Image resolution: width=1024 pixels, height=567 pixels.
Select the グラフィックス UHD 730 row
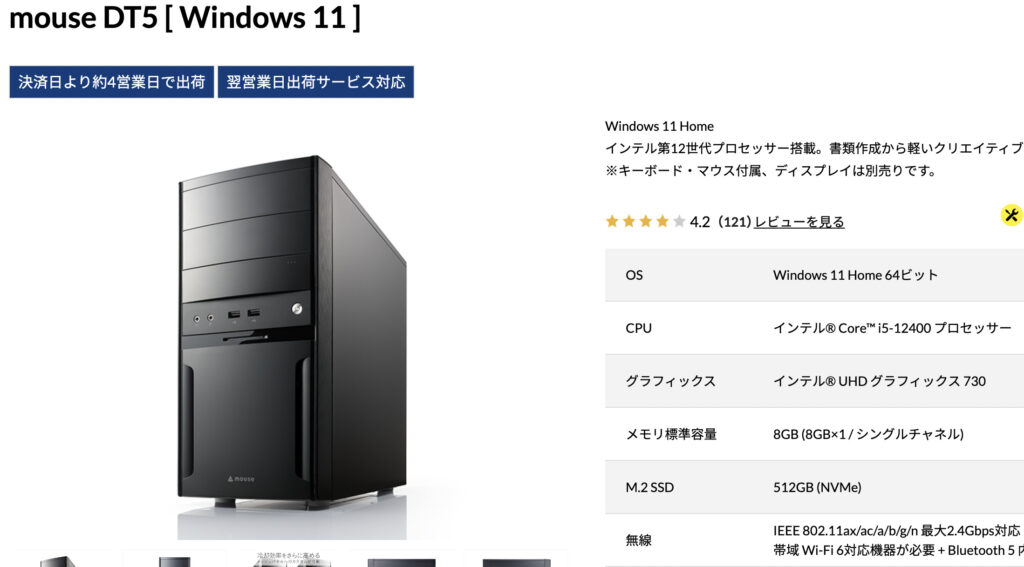[814, 381]
